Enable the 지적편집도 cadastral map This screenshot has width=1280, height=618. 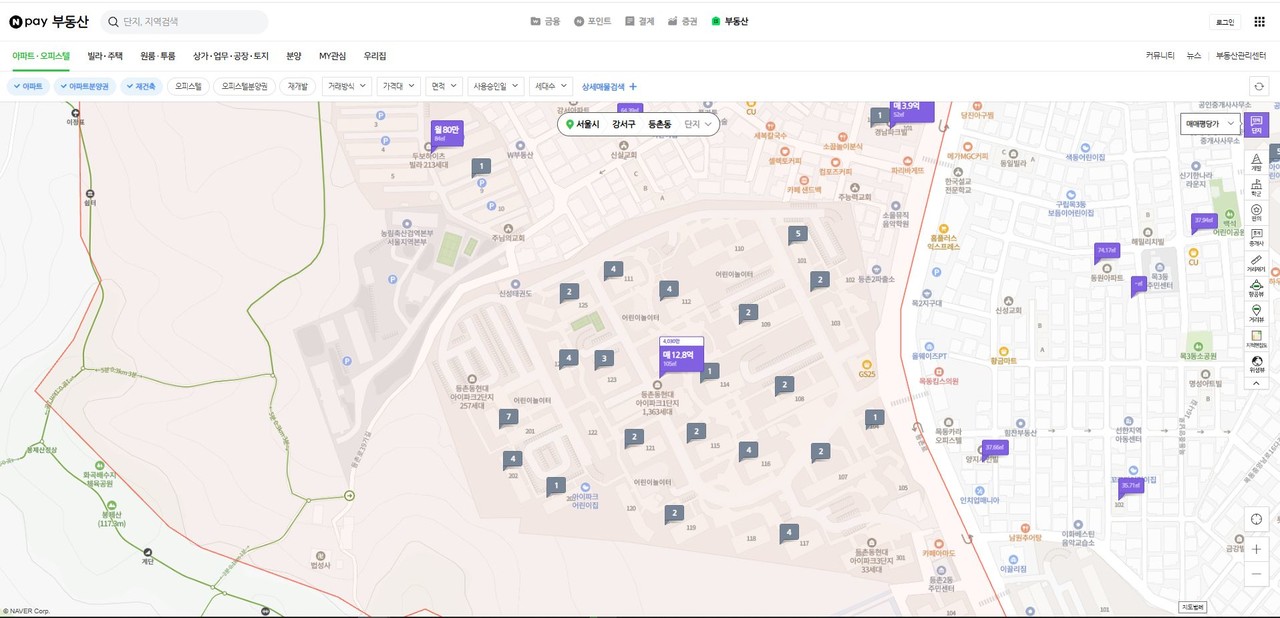(1257, 339)
